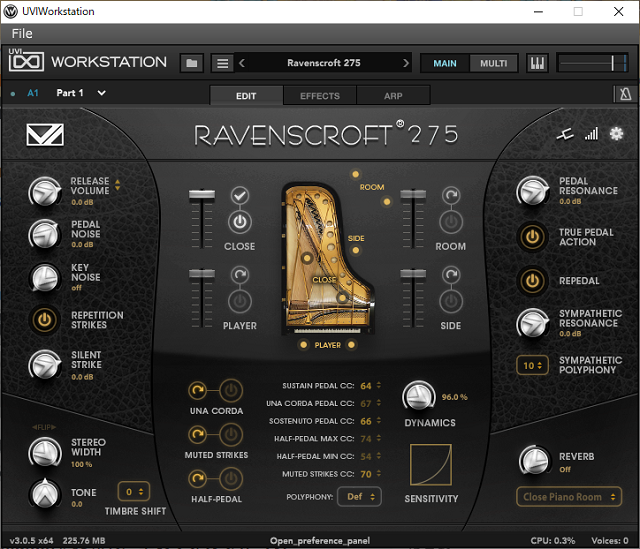
Task: Change Sostenuto Pedal CC 66 stepper
Action: [x=379, y=420]
